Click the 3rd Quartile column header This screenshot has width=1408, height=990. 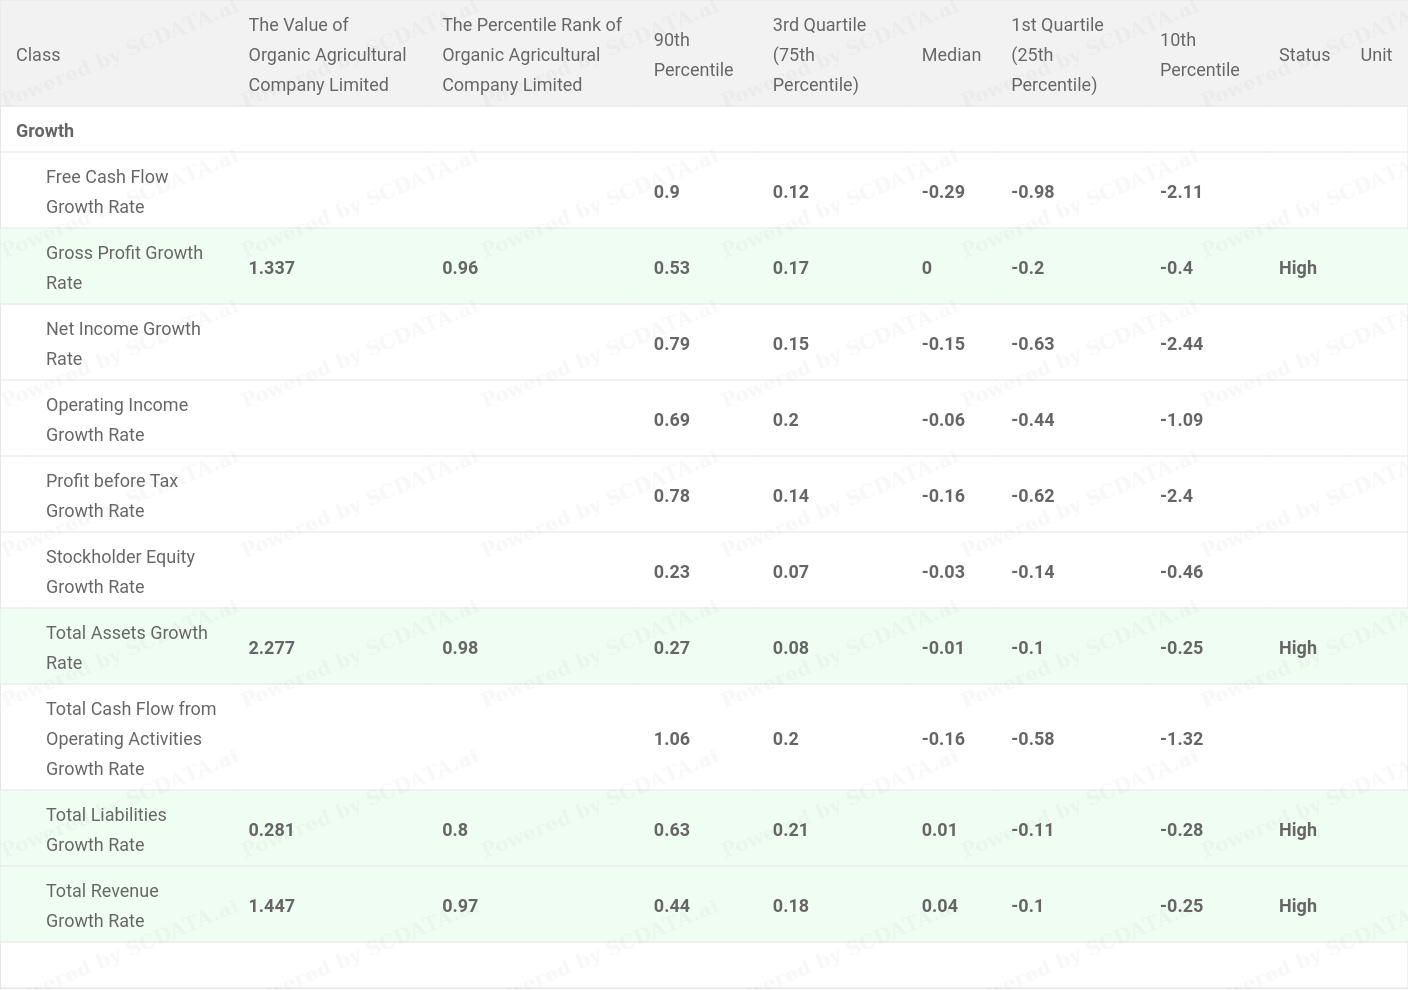(819, 55)
